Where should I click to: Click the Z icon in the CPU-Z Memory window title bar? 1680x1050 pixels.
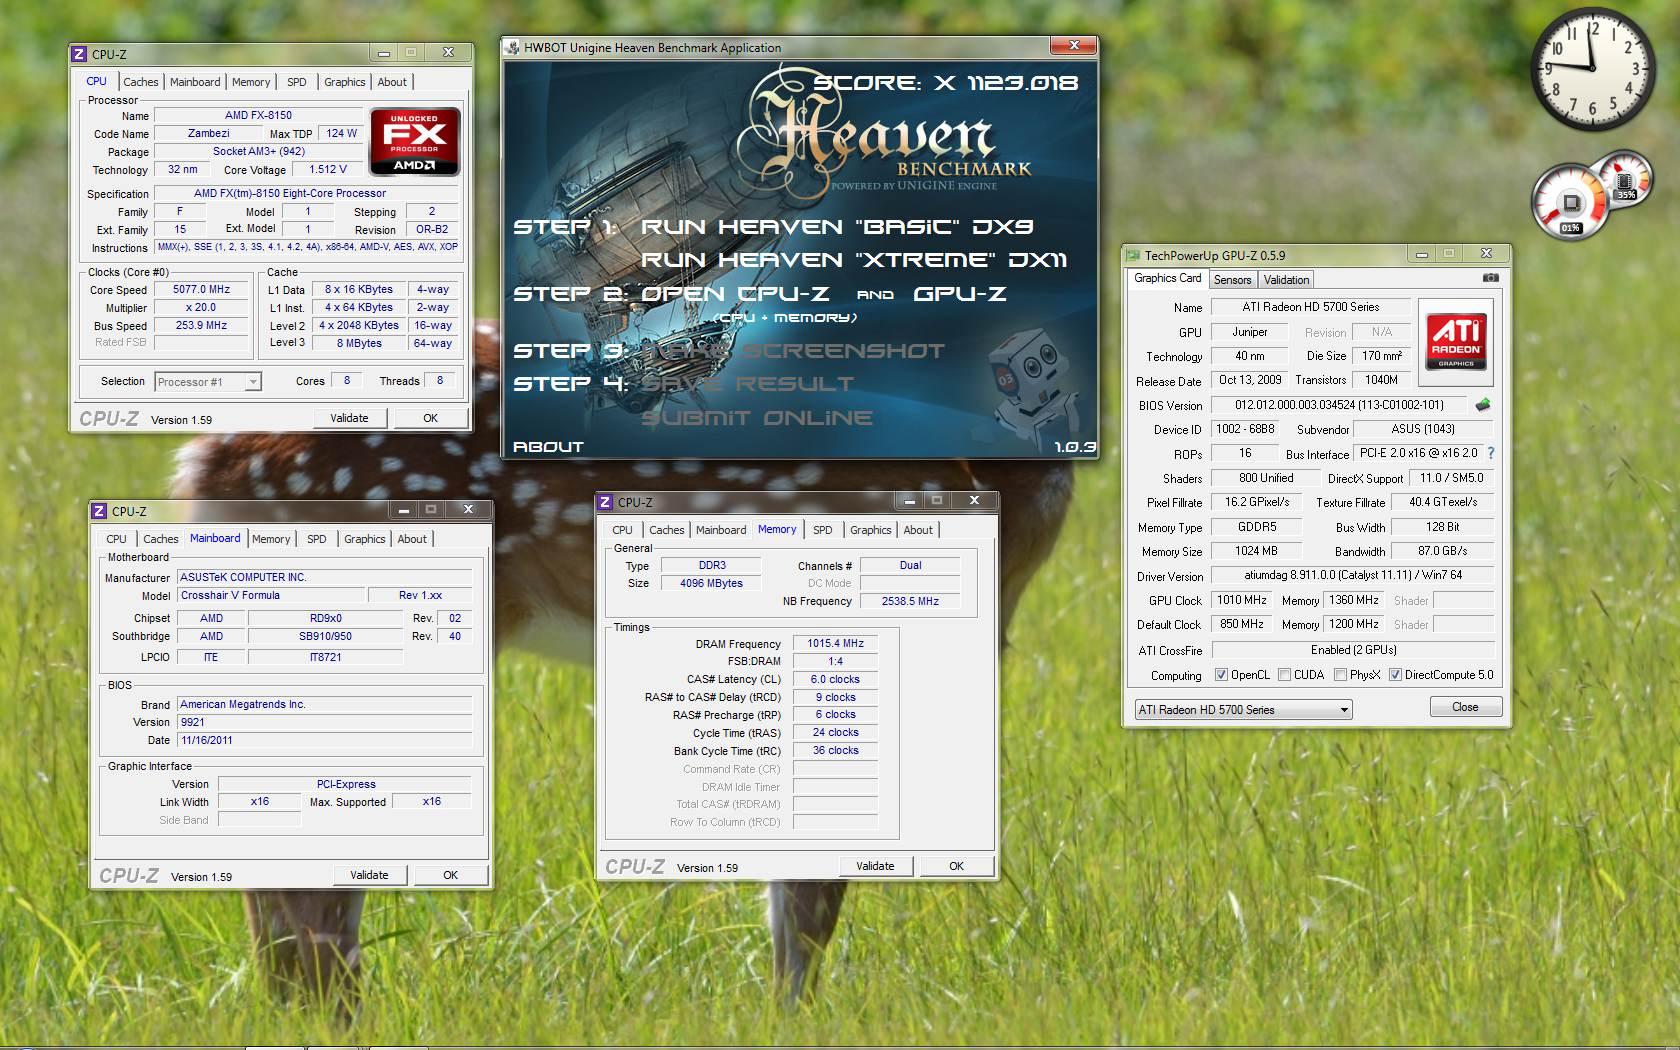(x=605, y=502)
